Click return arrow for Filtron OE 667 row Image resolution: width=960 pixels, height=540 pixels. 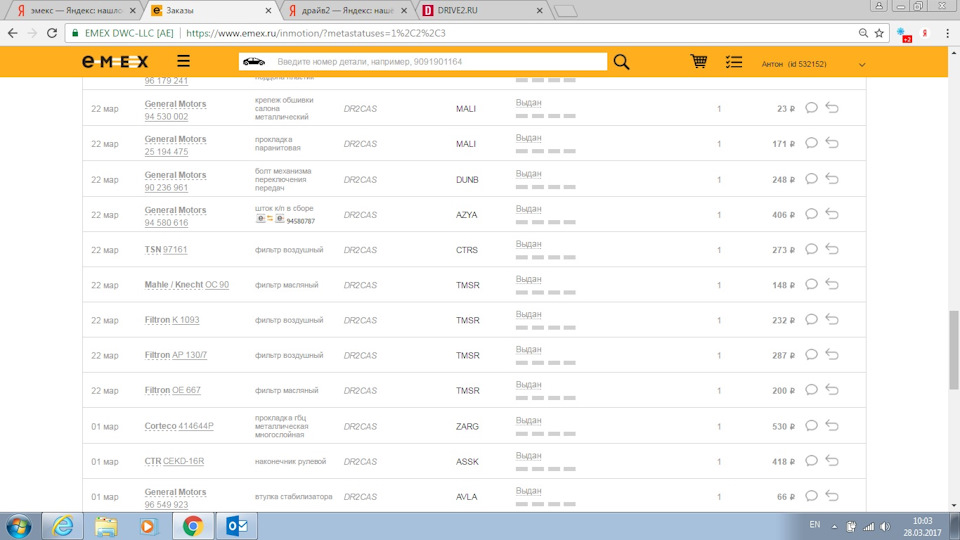point(831,390)
